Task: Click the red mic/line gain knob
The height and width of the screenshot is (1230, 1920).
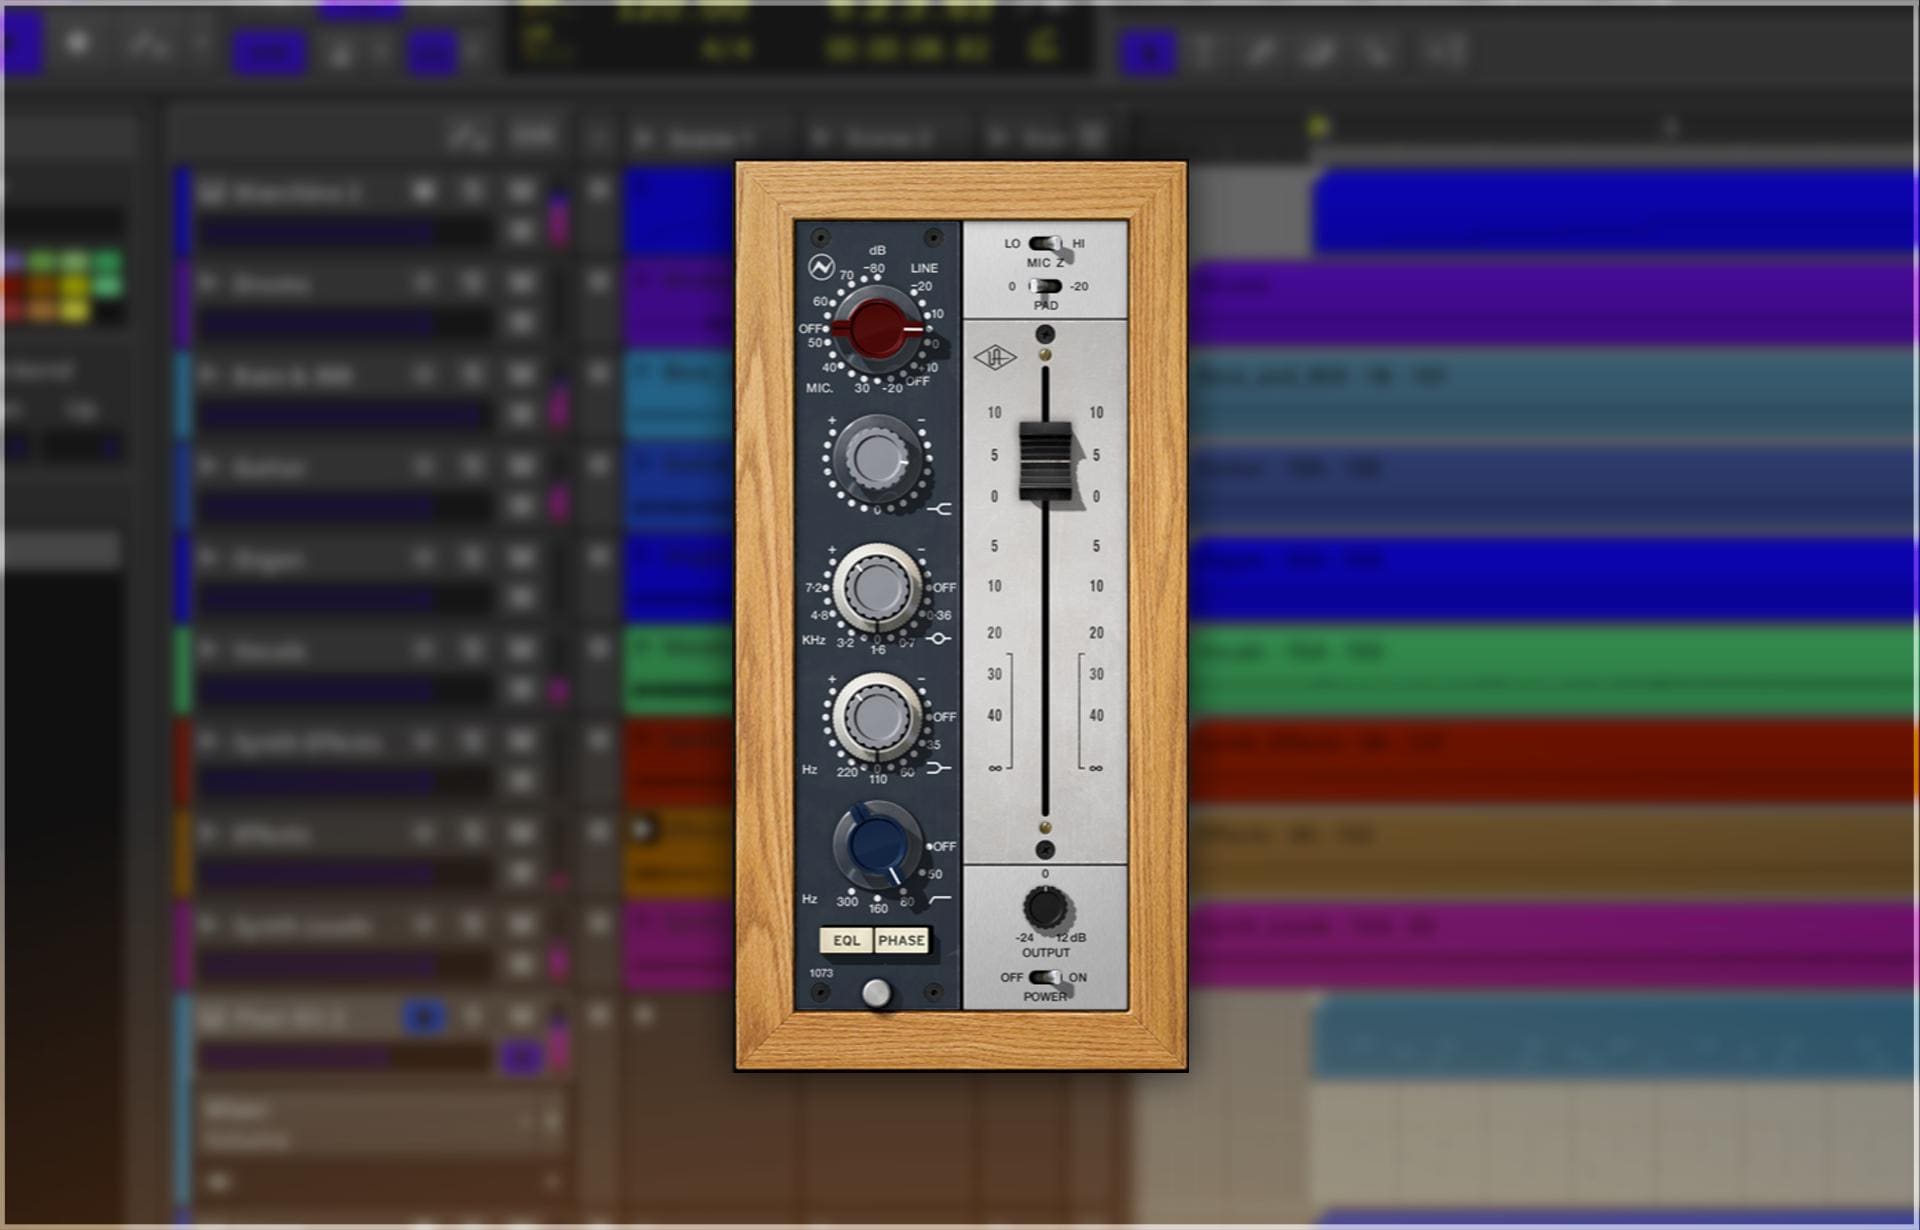Action: (877, 329)
